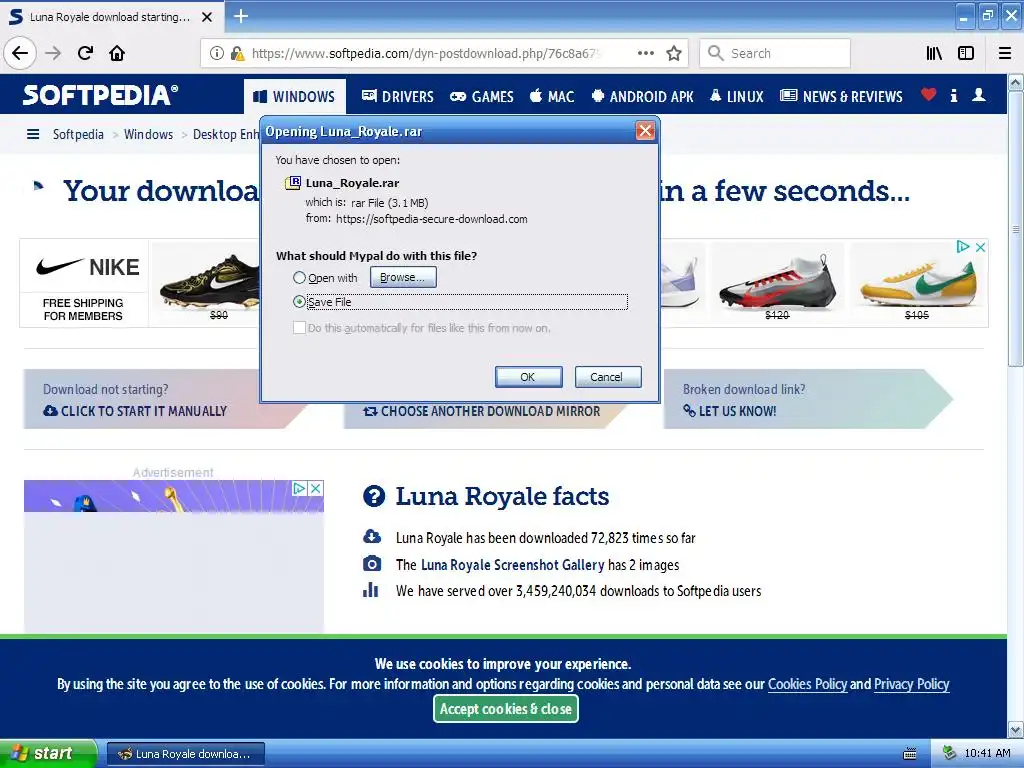This screenshot has width=1024, height=768.
Task: Check Do this automatically for files checkbox
Action: (299, 328)
